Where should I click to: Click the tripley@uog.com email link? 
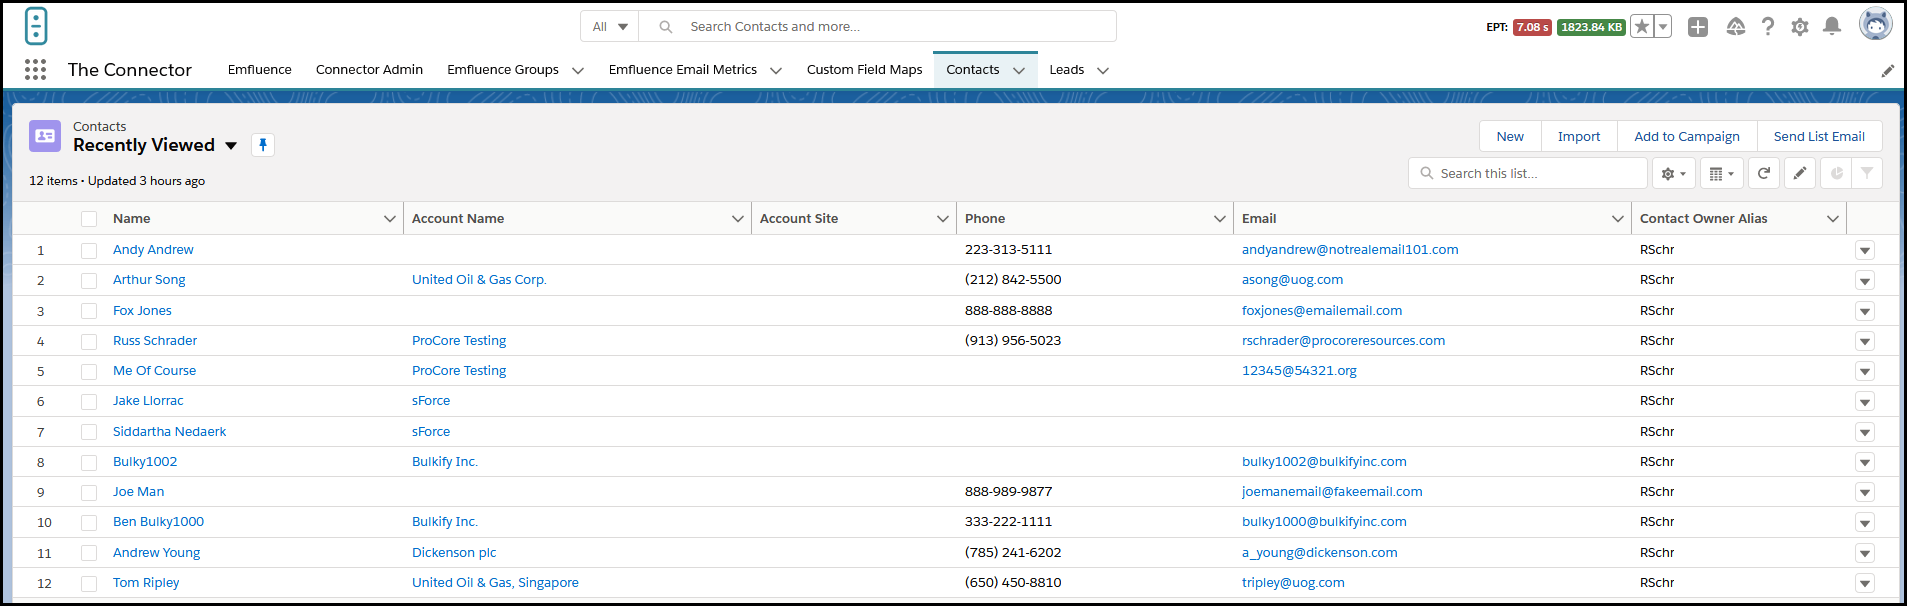1293,583
